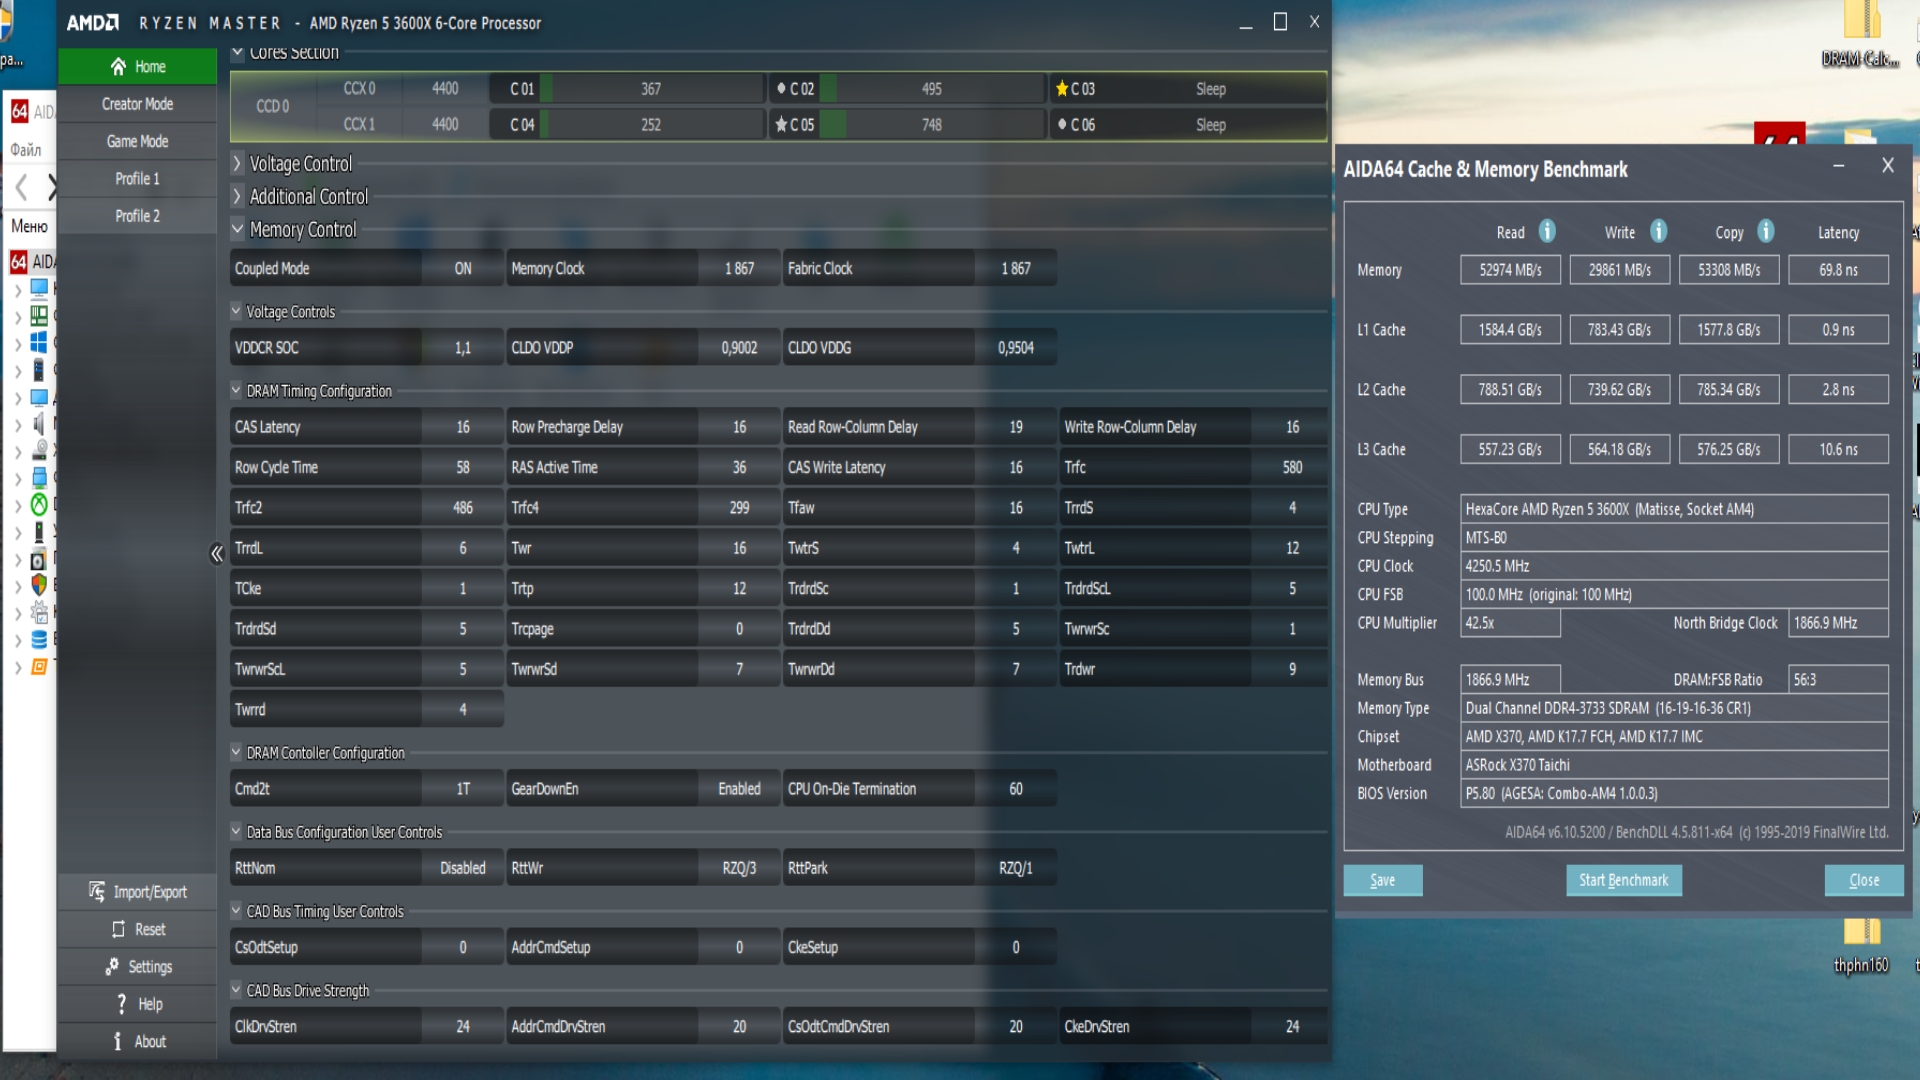Viewport: 1920px width, 1080px height.
Task: Toggle the RttNom Disabled value
Action: [x=462, y=868]
